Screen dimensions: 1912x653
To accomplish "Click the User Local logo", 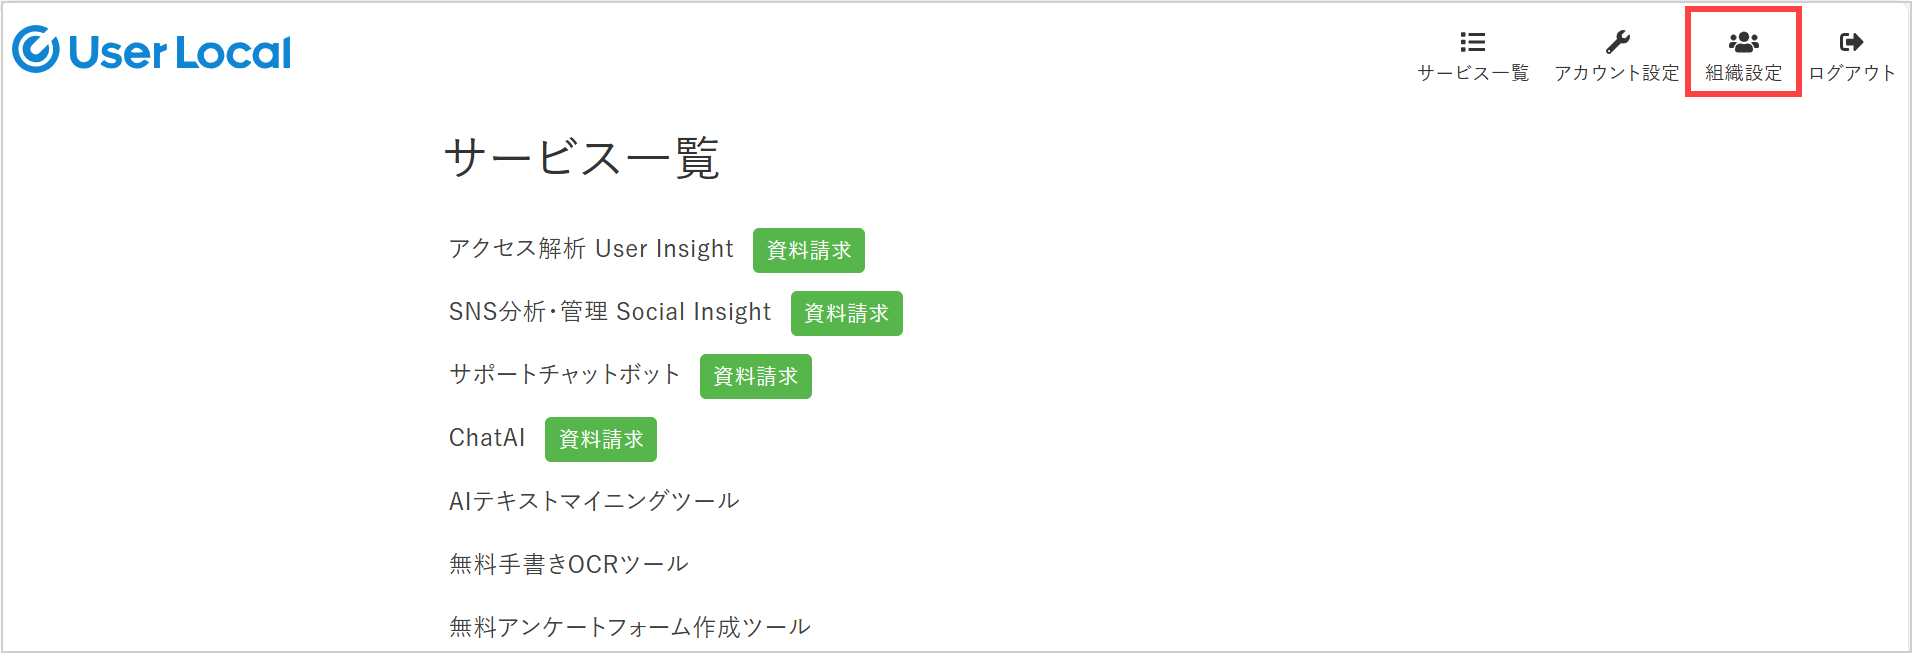I will tap(152, 50).
